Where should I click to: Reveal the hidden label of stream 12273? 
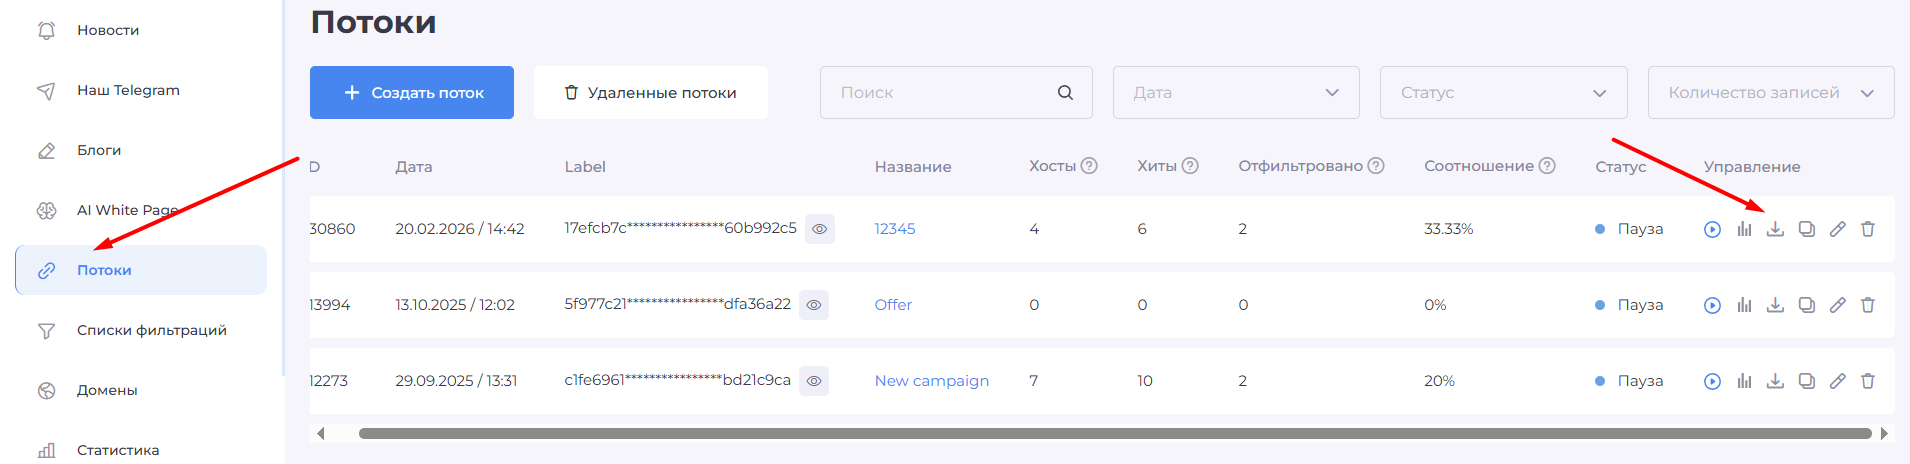coord(814,381)
